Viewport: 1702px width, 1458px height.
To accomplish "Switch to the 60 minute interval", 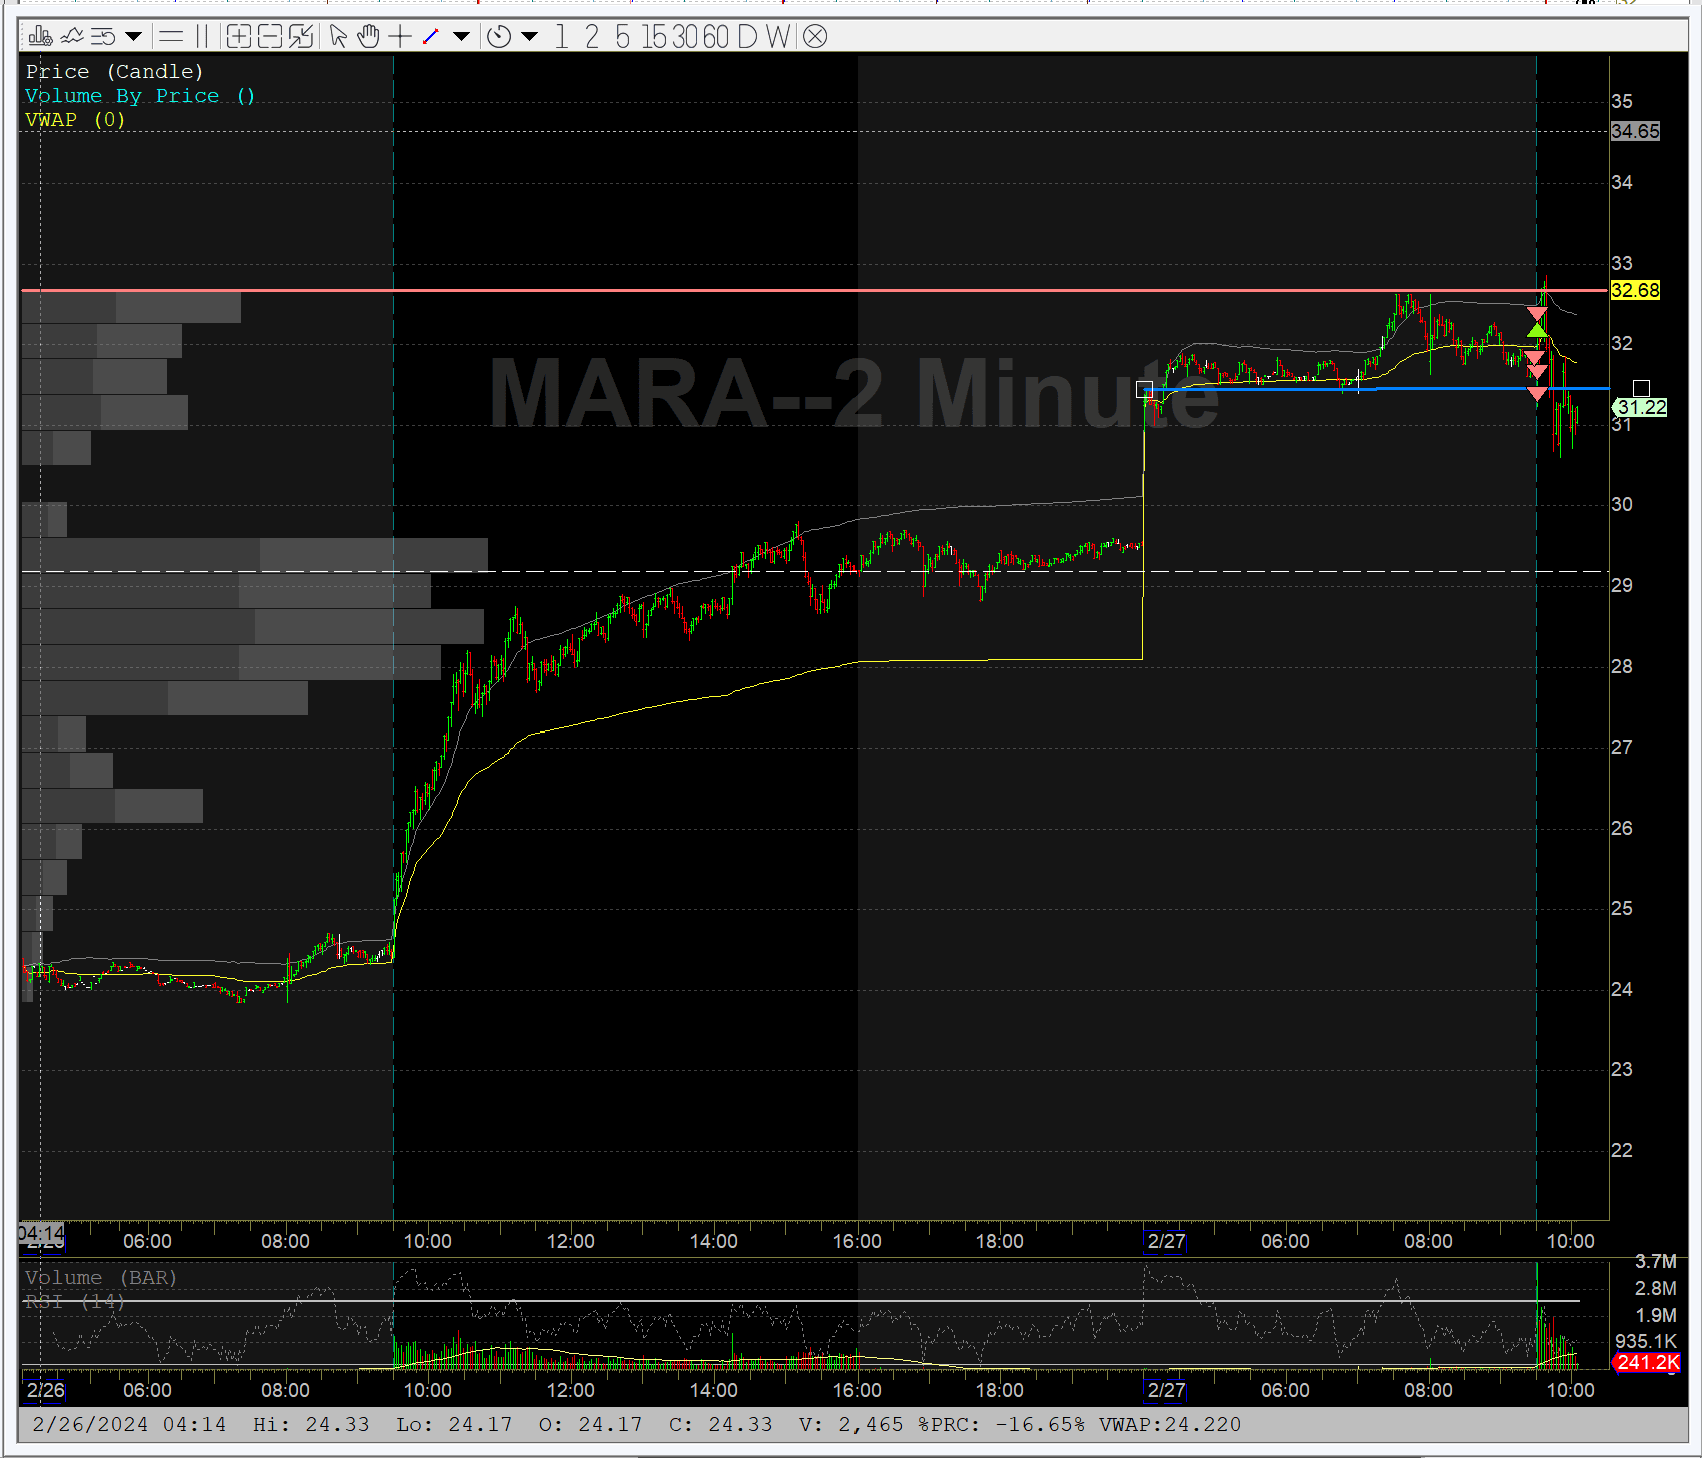I will (x=716, y=37).
